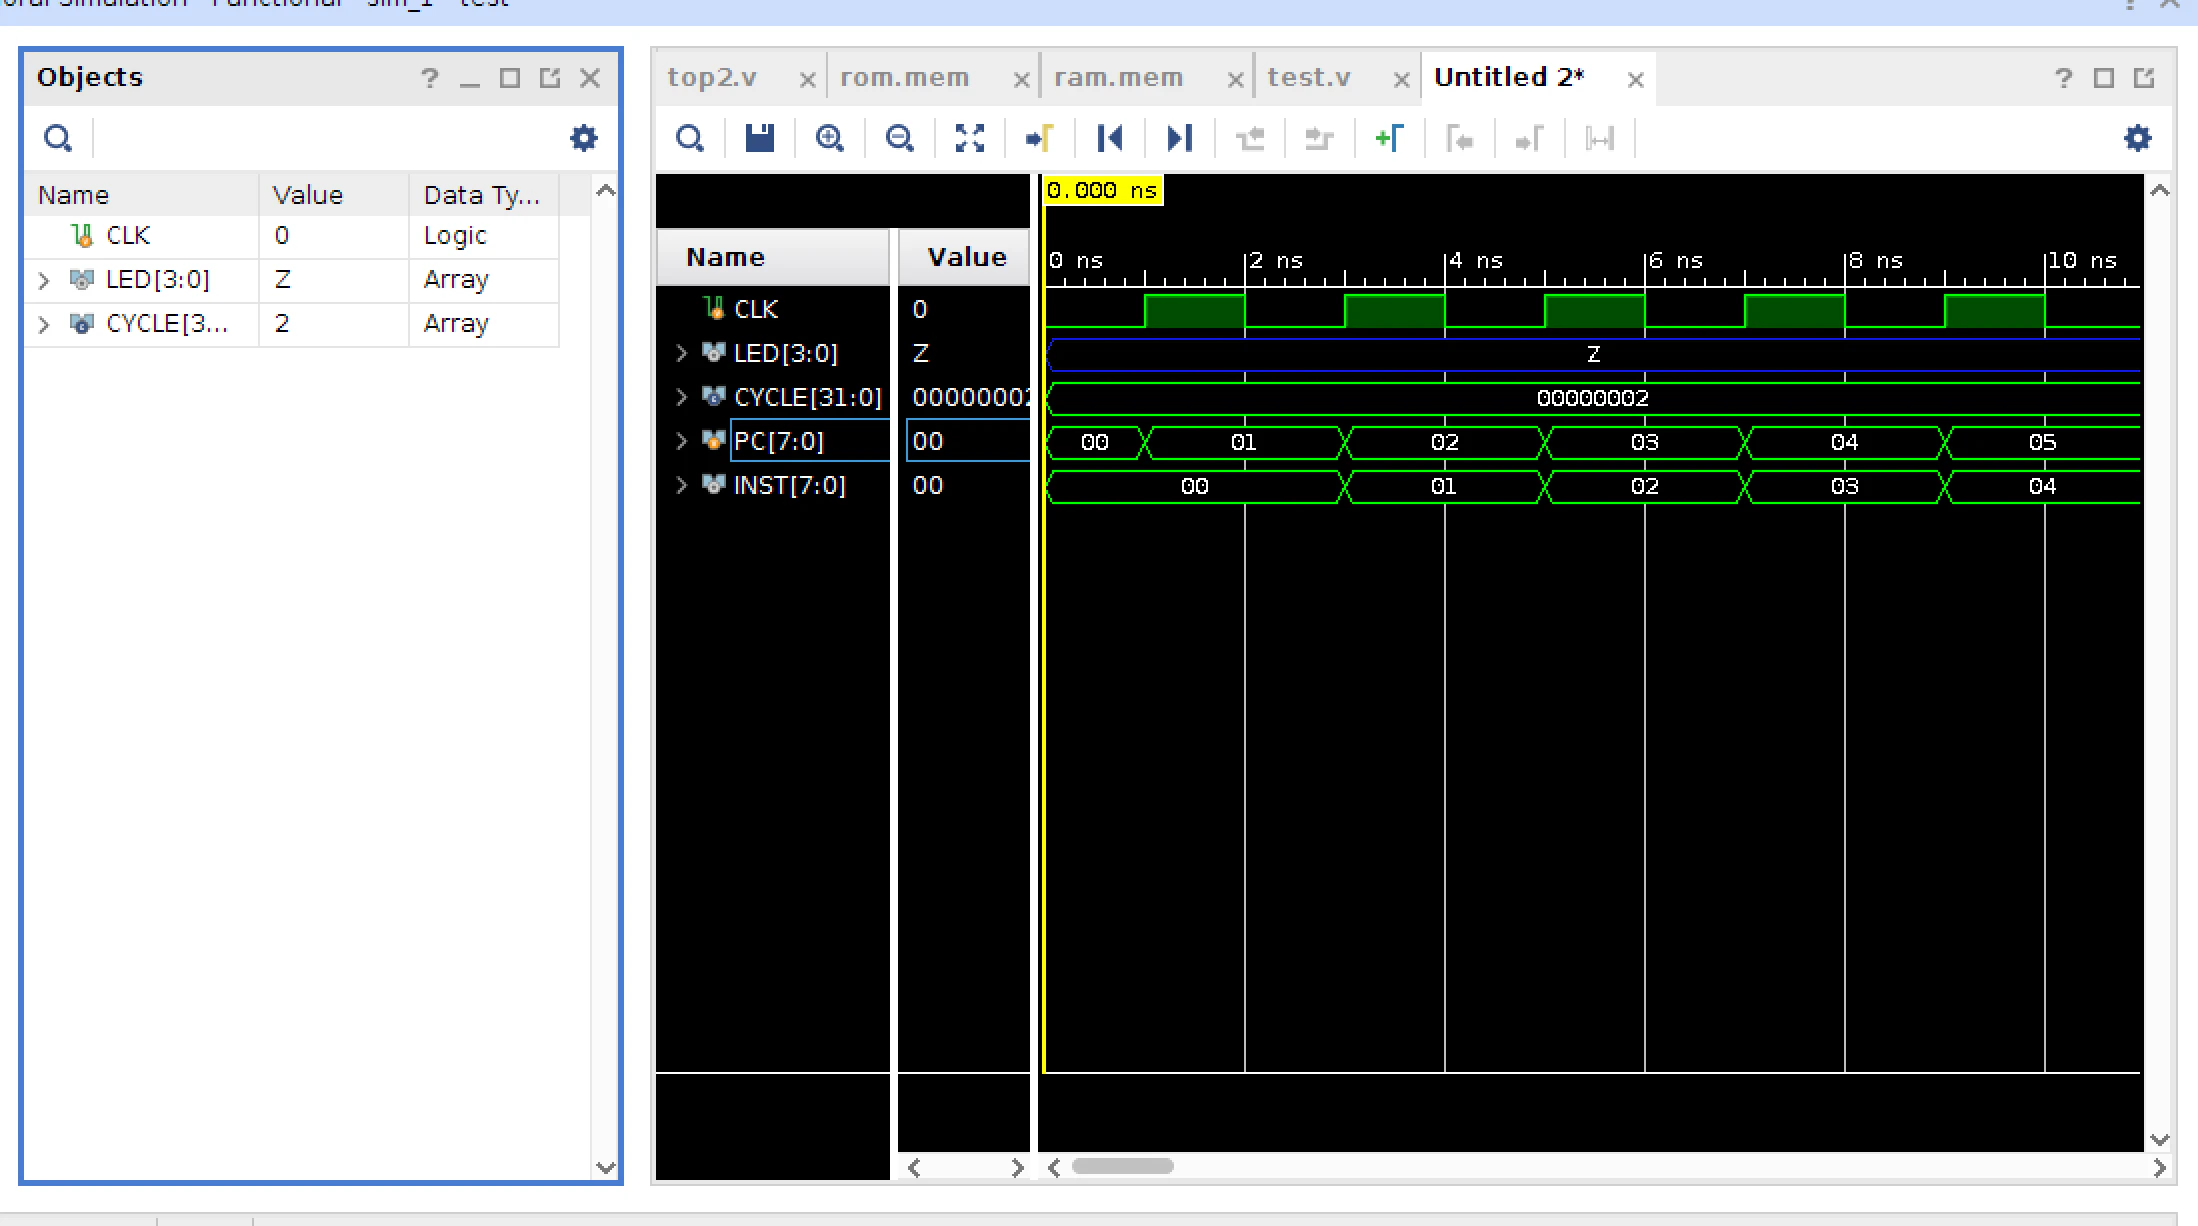Open waveform settings gear

coord(2138,138)
